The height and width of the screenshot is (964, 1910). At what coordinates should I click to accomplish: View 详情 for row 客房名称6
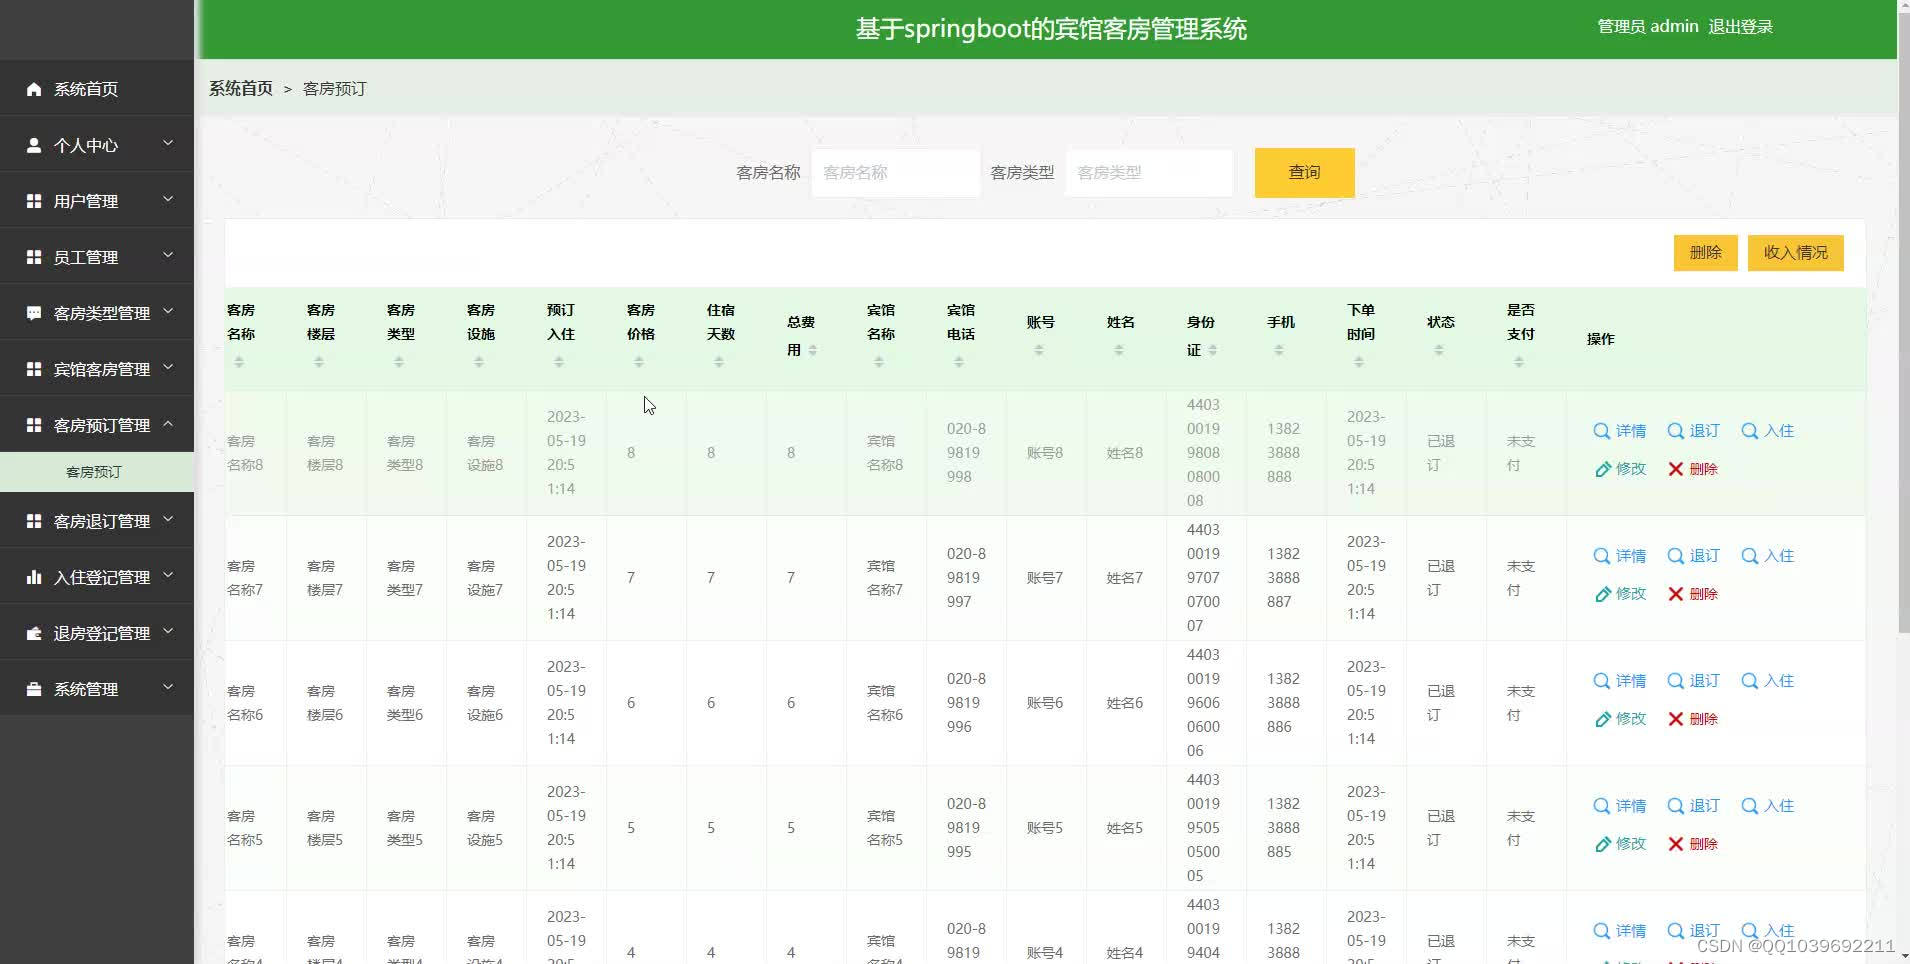click(1620, 681)
